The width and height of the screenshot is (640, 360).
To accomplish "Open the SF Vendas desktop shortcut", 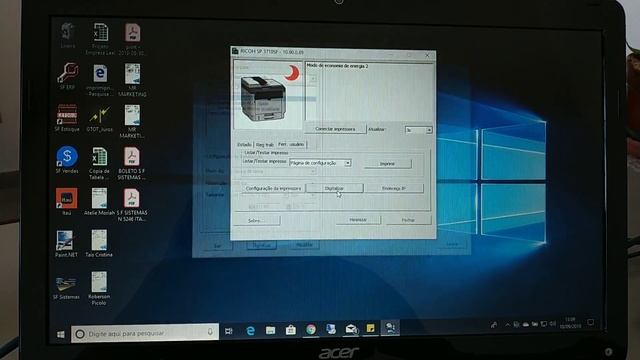I will click(x=67, y=160).
